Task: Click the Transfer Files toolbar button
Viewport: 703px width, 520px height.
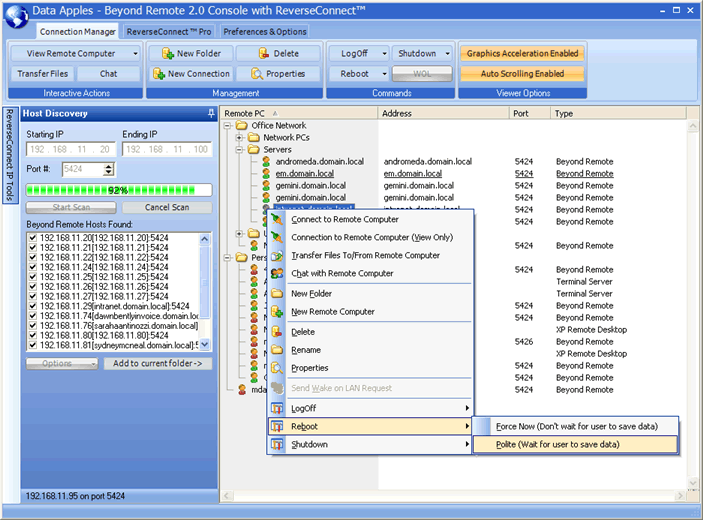Action: (x=43, y=74)
